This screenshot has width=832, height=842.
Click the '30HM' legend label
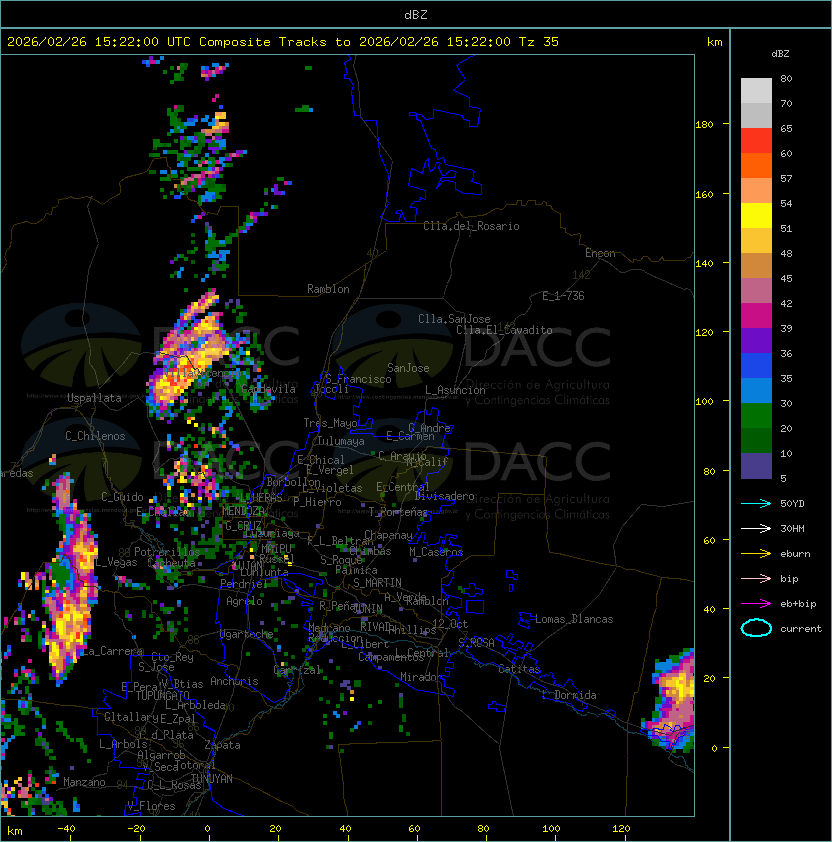(792, 528)
